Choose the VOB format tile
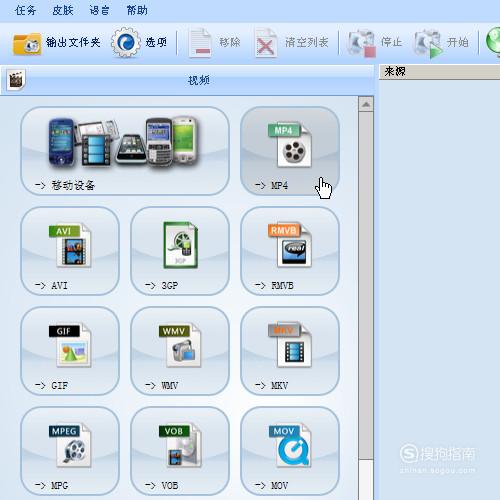 pyautogui.click(x=180, y=451)
